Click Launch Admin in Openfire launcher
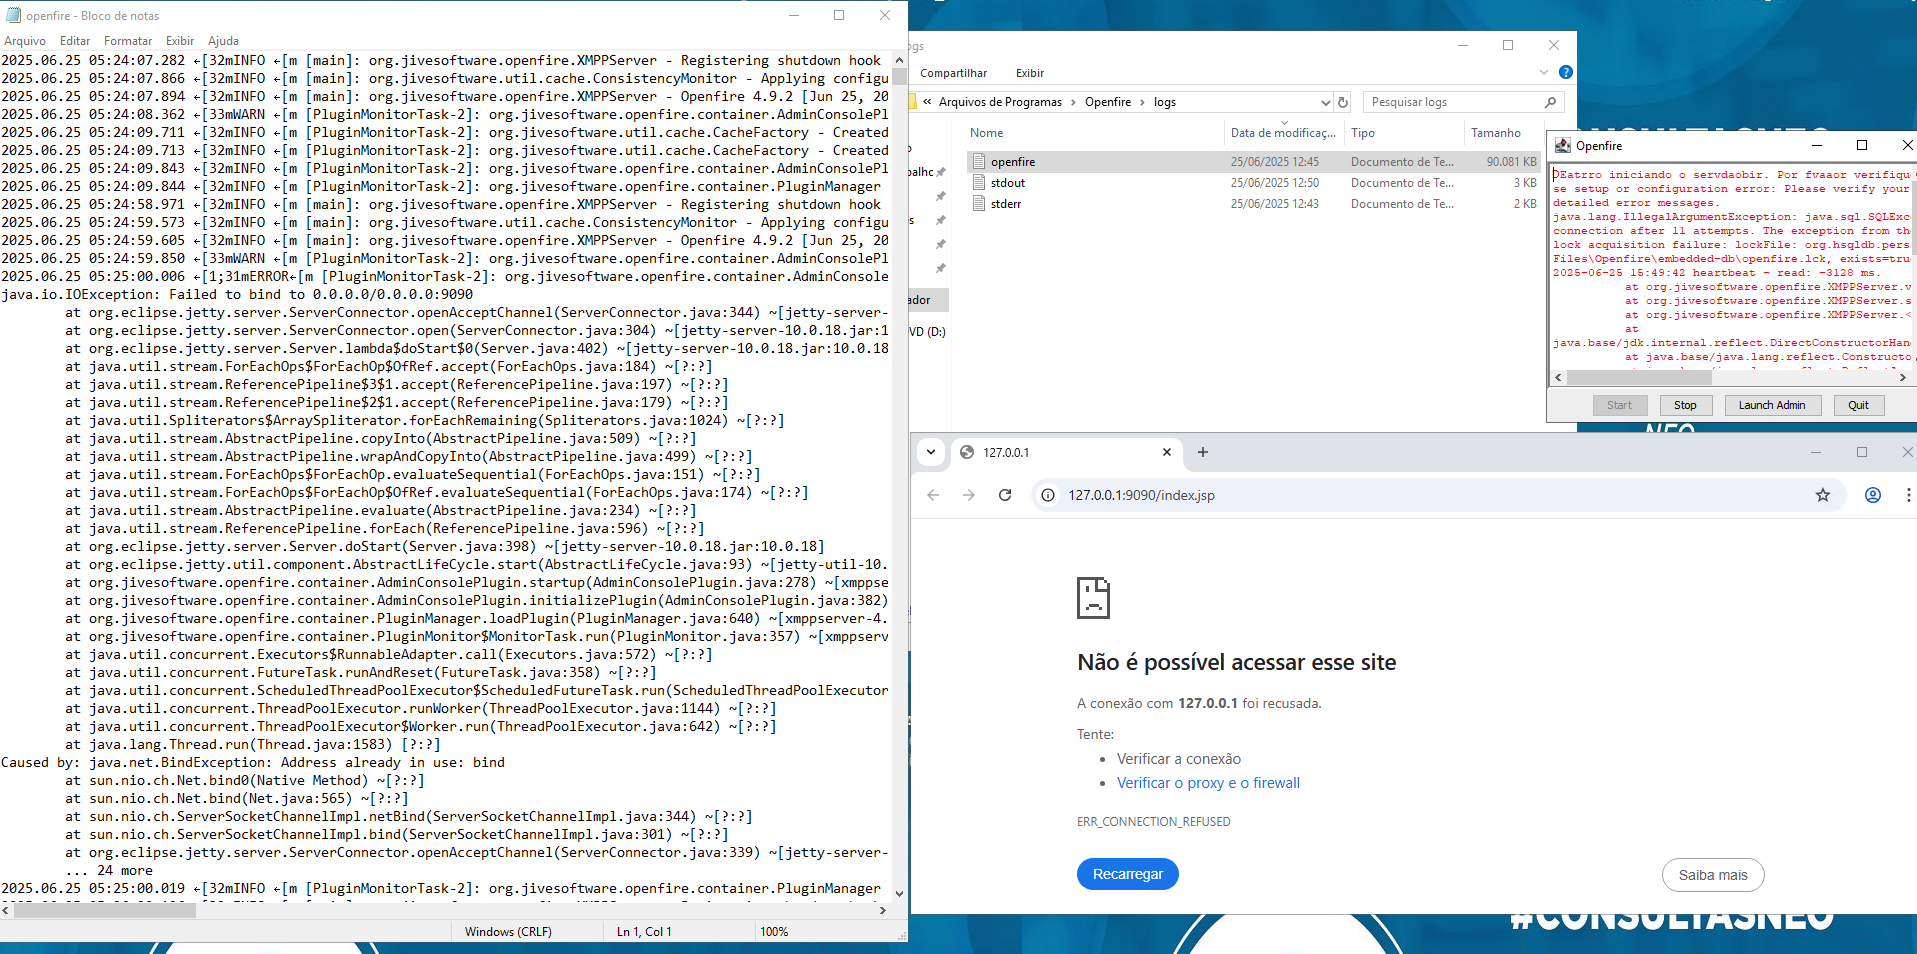The height and width of the screenshot is (954, 1917). 1772,405
